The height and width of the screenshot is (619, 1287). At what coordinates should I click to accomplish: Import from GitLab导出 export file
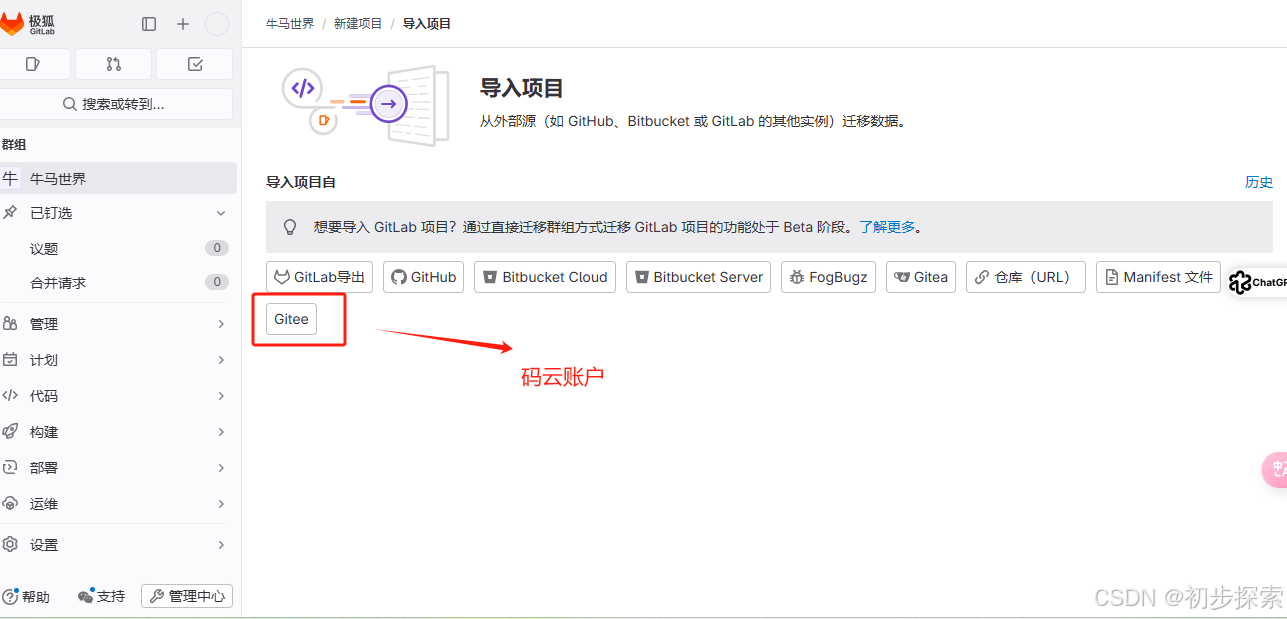tap(319, 277)
